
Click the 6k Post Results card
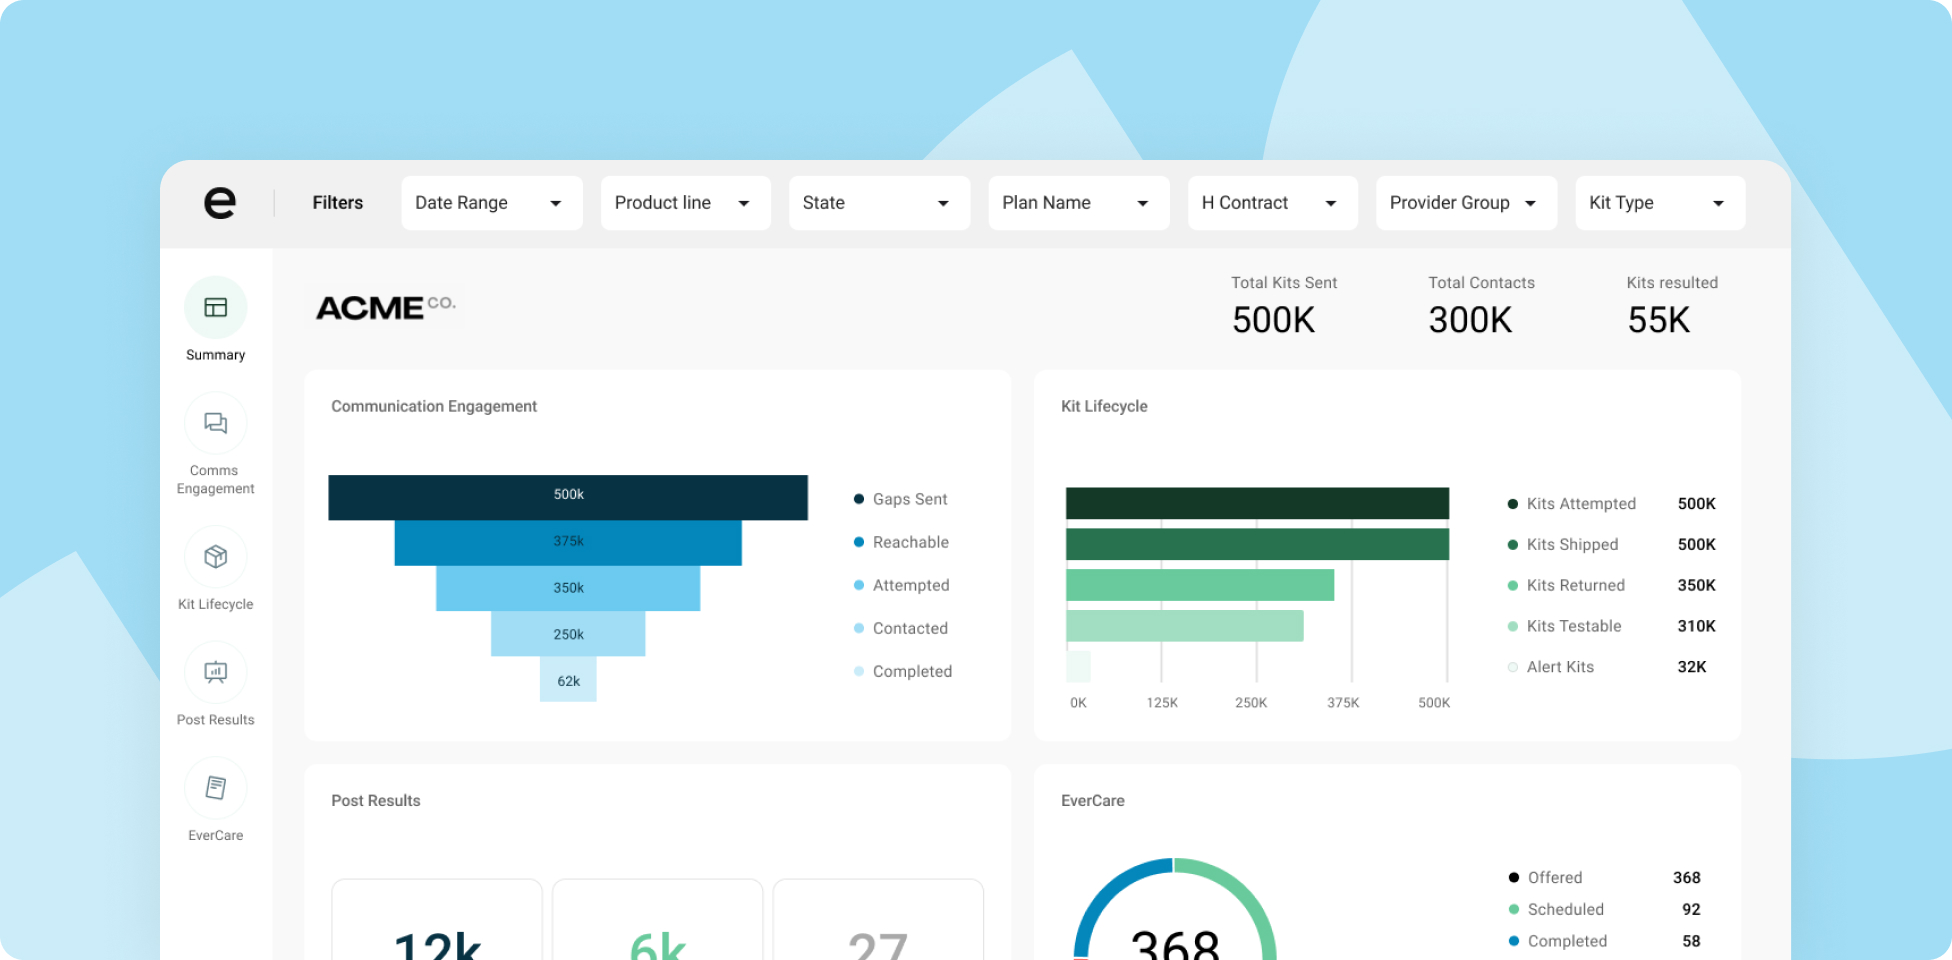(x=658, y=920)
